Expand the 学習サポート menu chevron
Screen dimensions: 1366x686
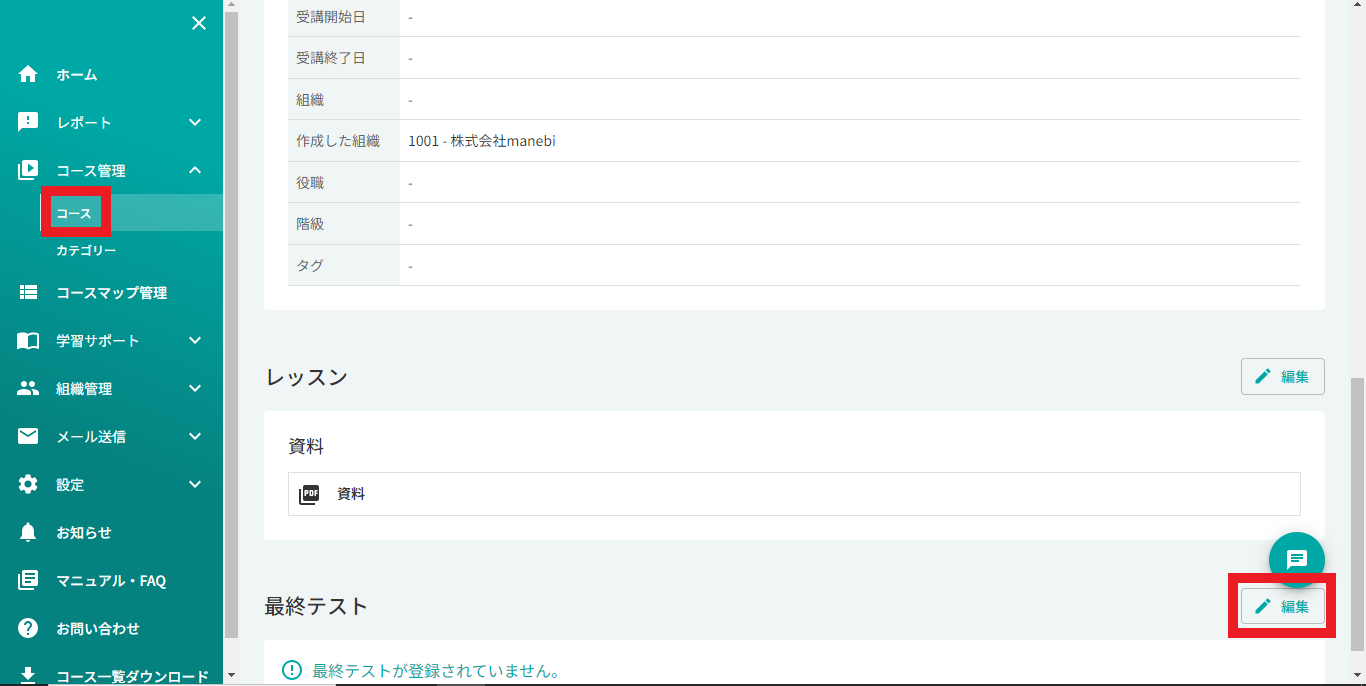pos(195,341)
